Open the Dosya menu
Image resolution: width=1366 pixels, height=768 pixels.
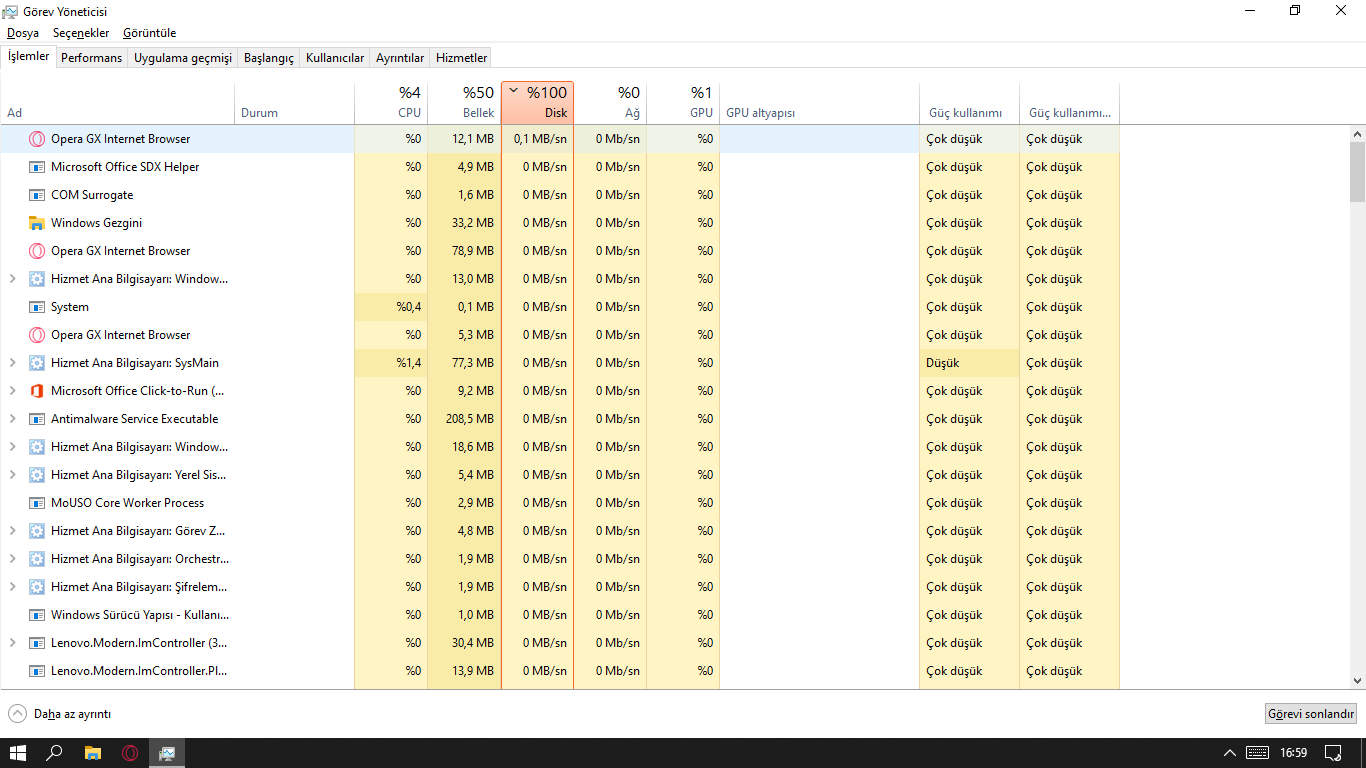point(23,33)
